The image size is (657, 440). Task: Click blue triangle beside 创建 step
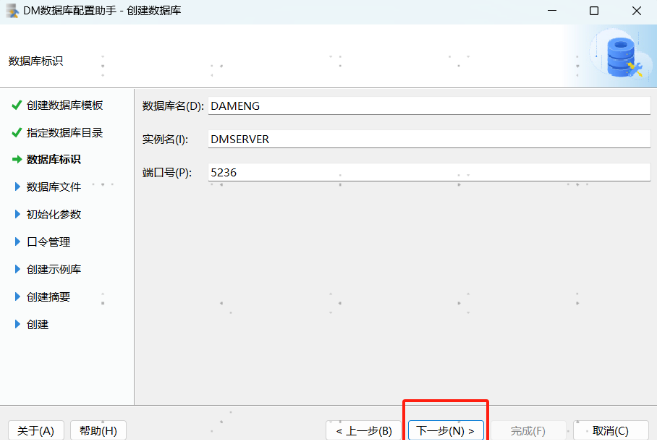[17, 324]
